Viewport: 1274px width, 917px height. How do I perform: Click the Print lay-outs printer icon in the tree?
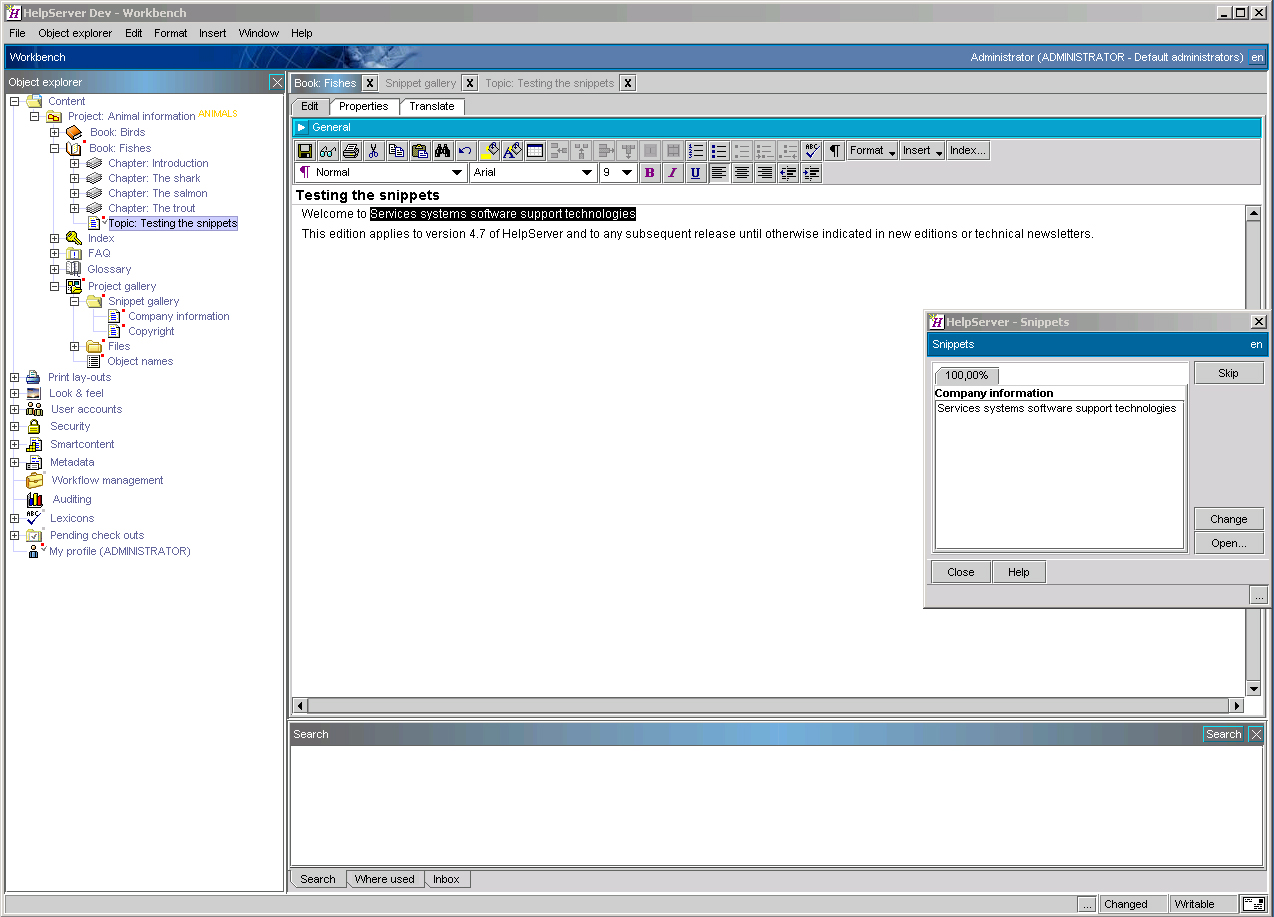[33, 377]
